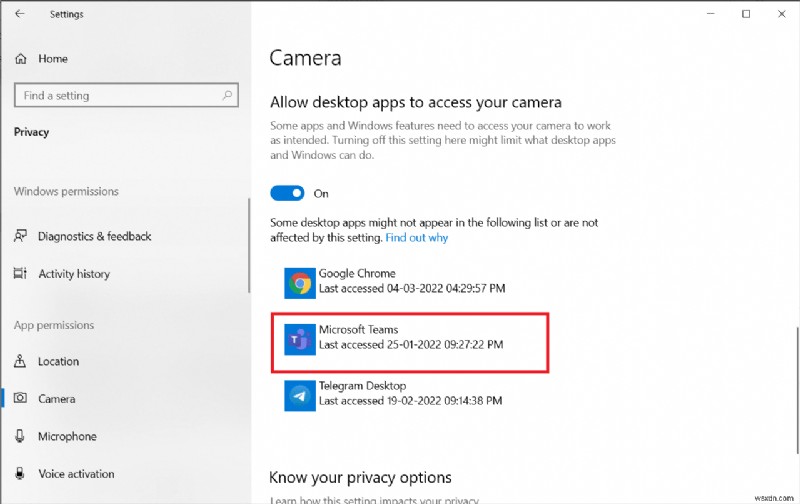Go to Microphone settings
The image size is (800, 504).
[67, 436]
